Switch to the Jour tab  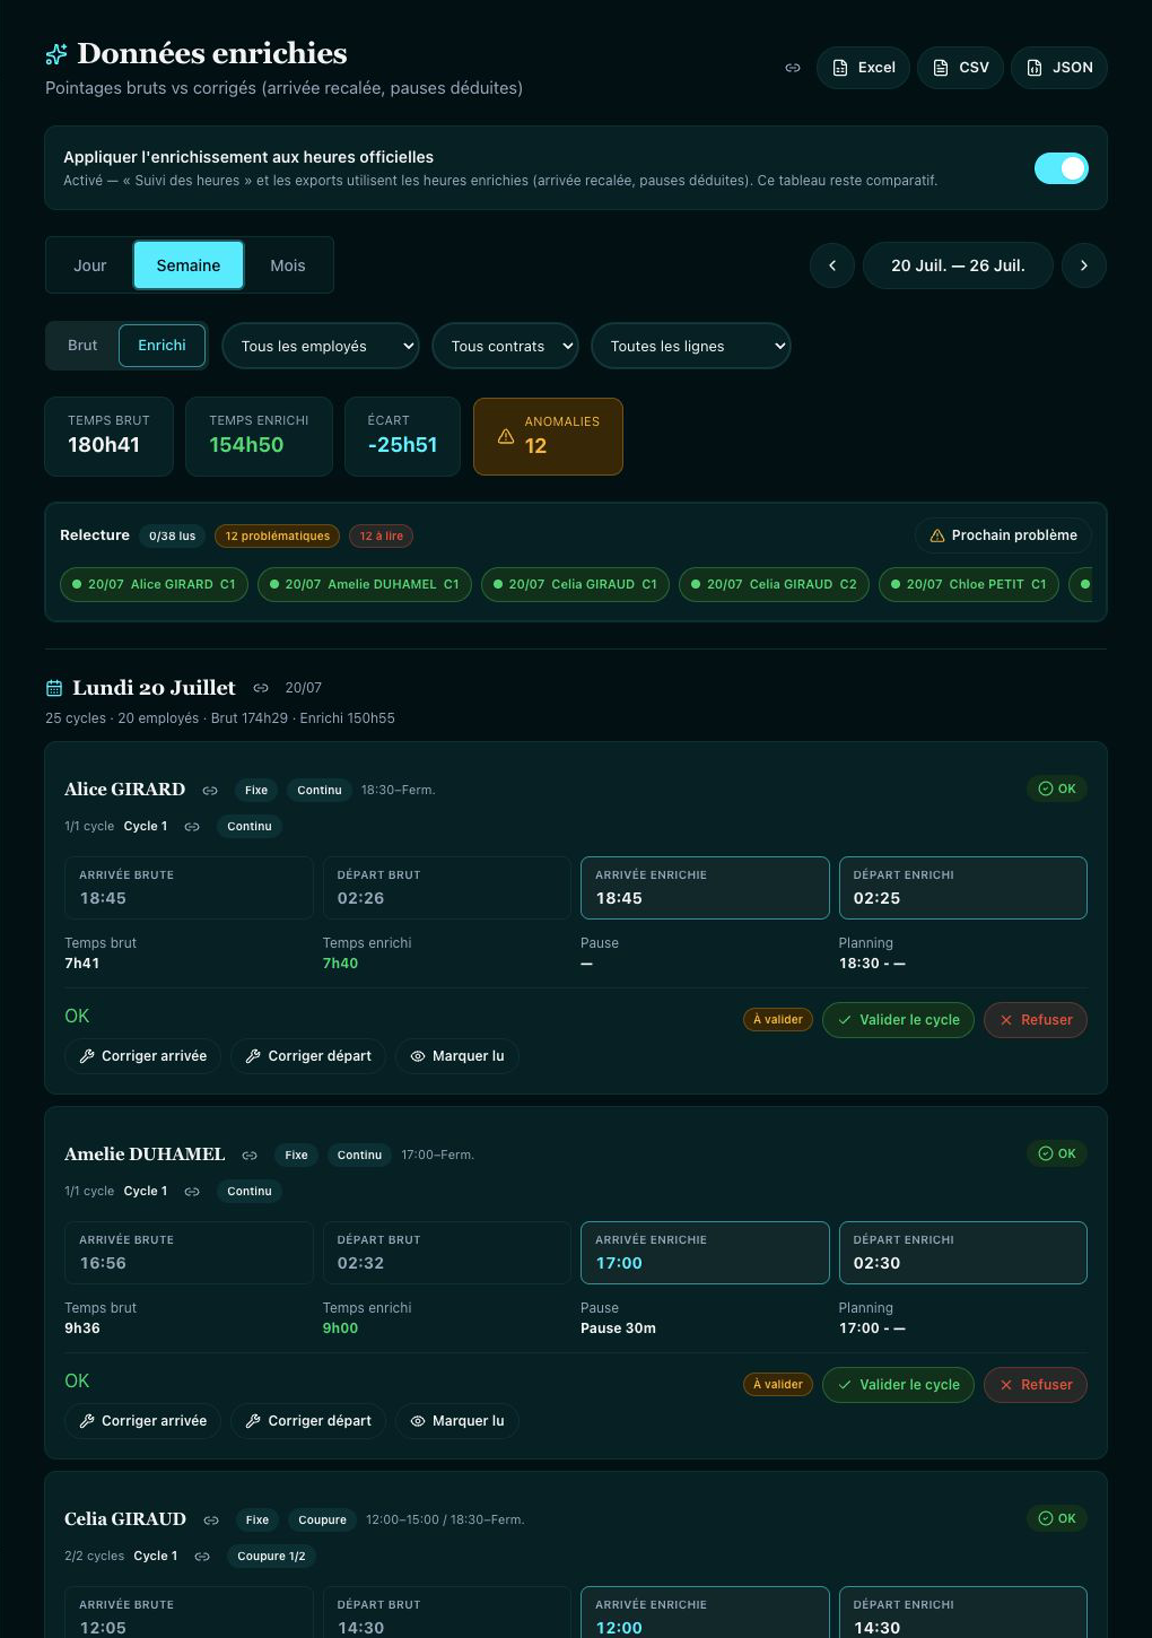click(90, 265)
